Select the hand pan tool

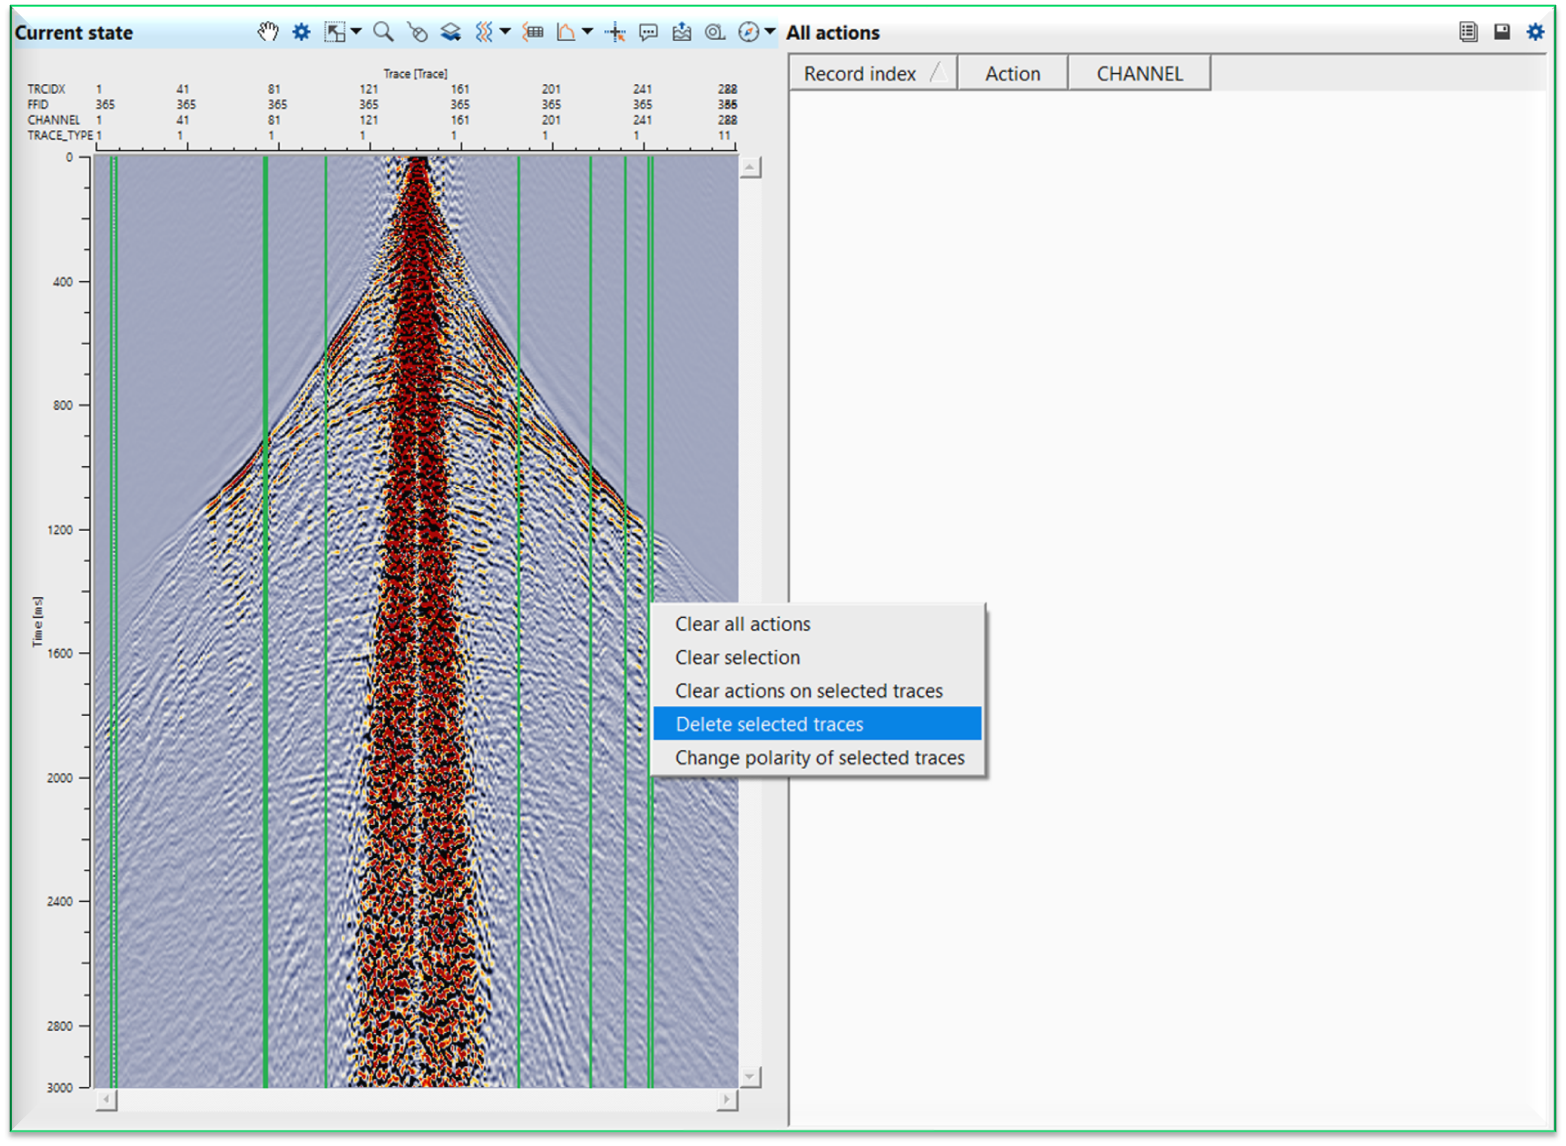[268, 31]
